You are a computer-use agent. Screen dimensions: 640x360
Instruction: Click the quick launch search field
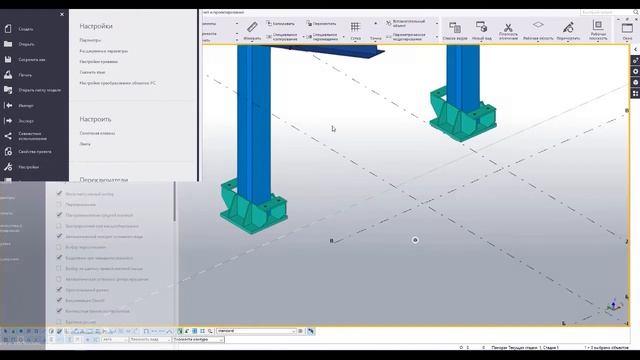coord(606,13)
